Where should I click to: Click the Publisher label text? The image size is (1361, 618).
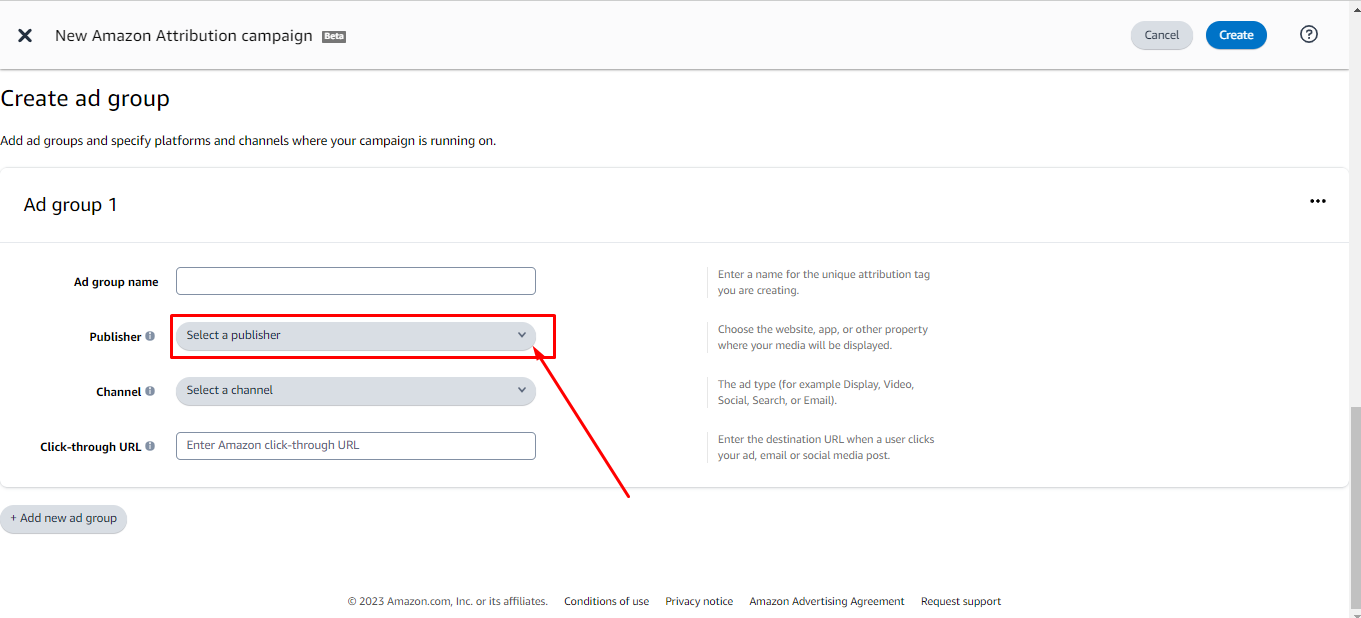coord(115,337)
